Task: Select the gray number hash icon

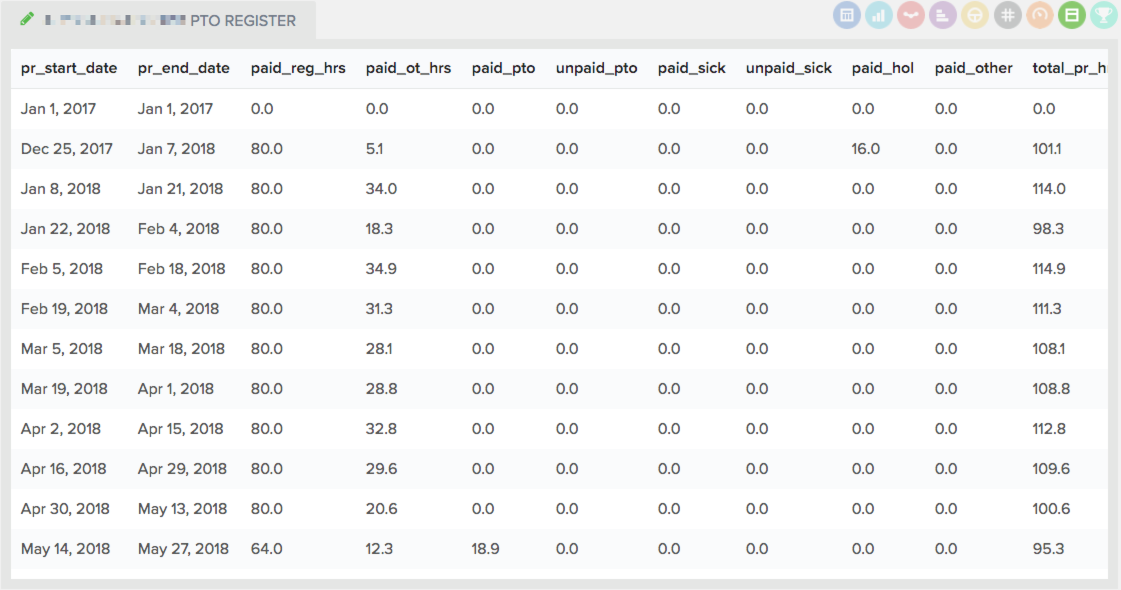Action: tap(1007, 15)
